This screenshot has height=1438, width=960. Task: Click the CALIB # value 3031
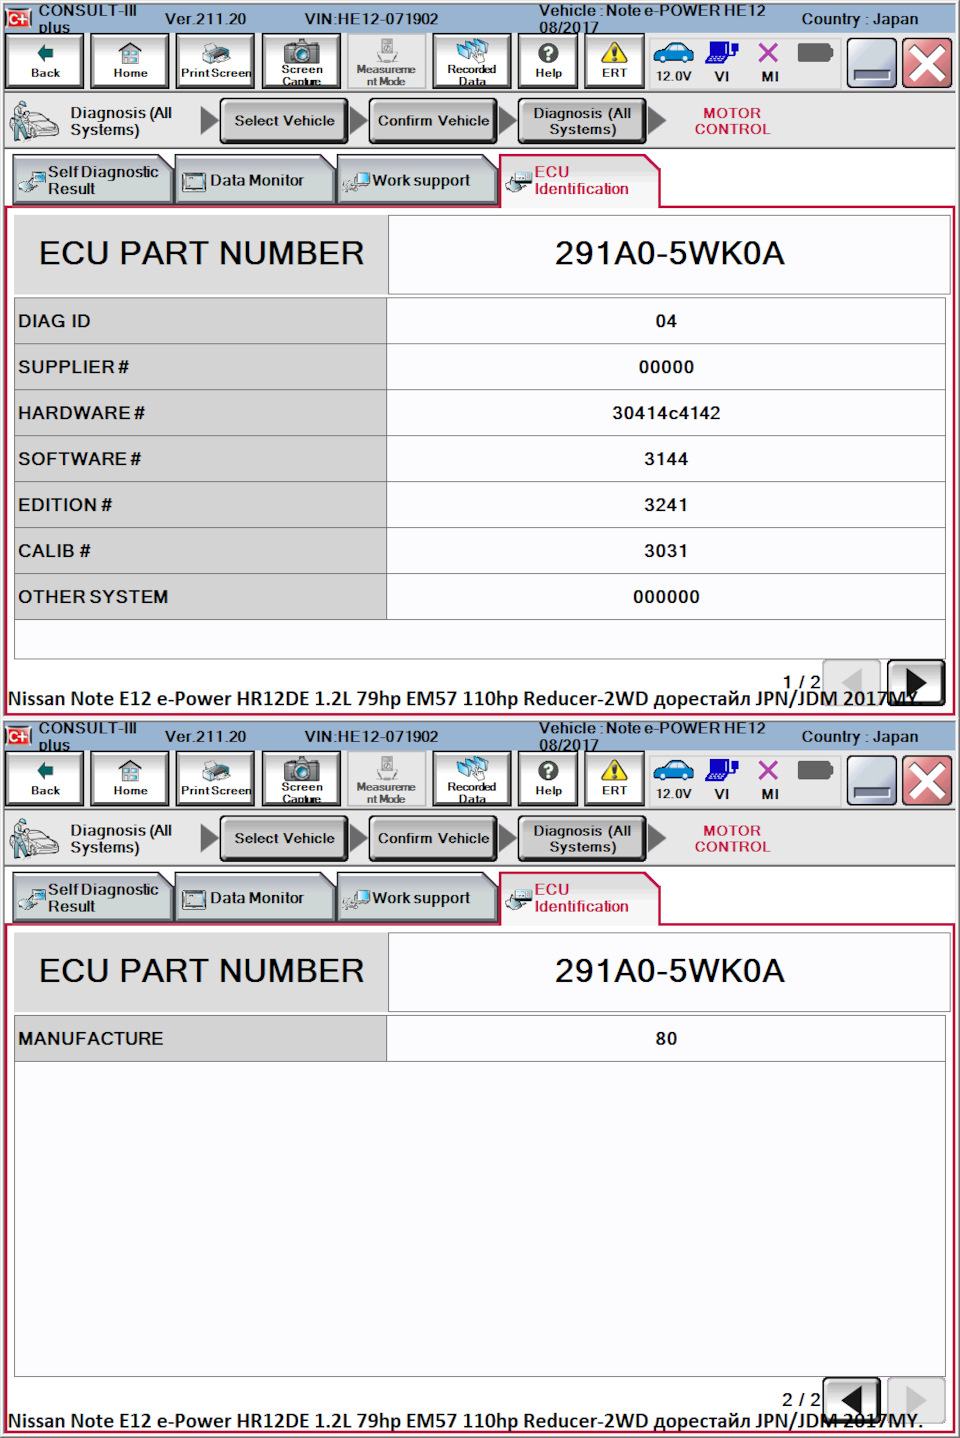coord(666,551)
